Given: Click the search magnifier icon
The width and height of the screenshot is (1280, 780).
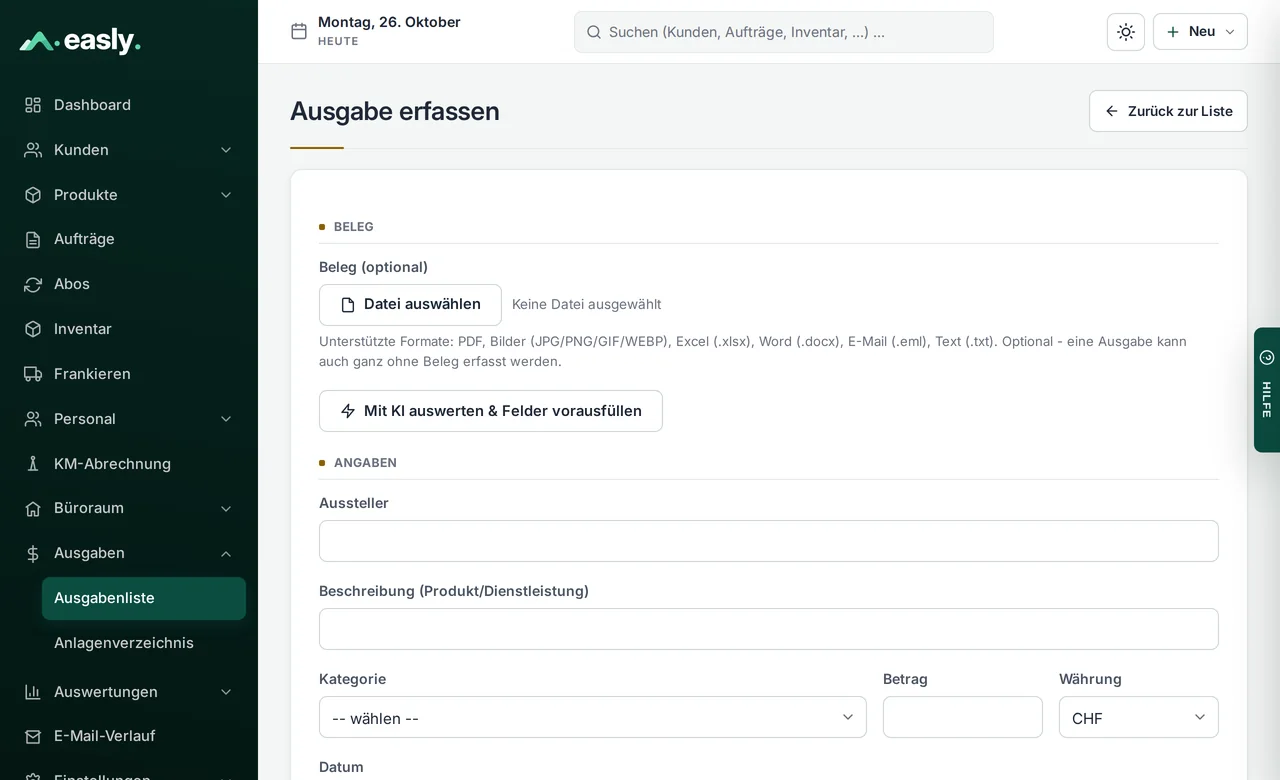Looking at the screenshot, I should (593, 32).
